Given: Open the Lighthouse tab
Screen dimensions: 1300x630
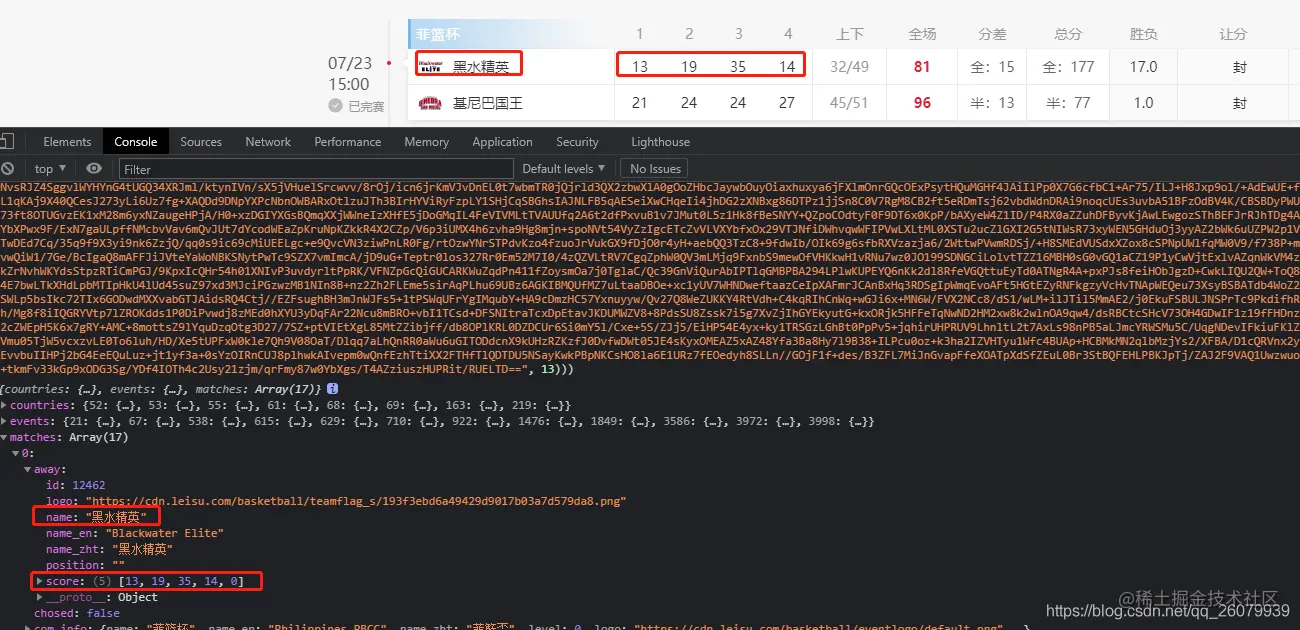Looking at the screenshot, I should [660, 142].
